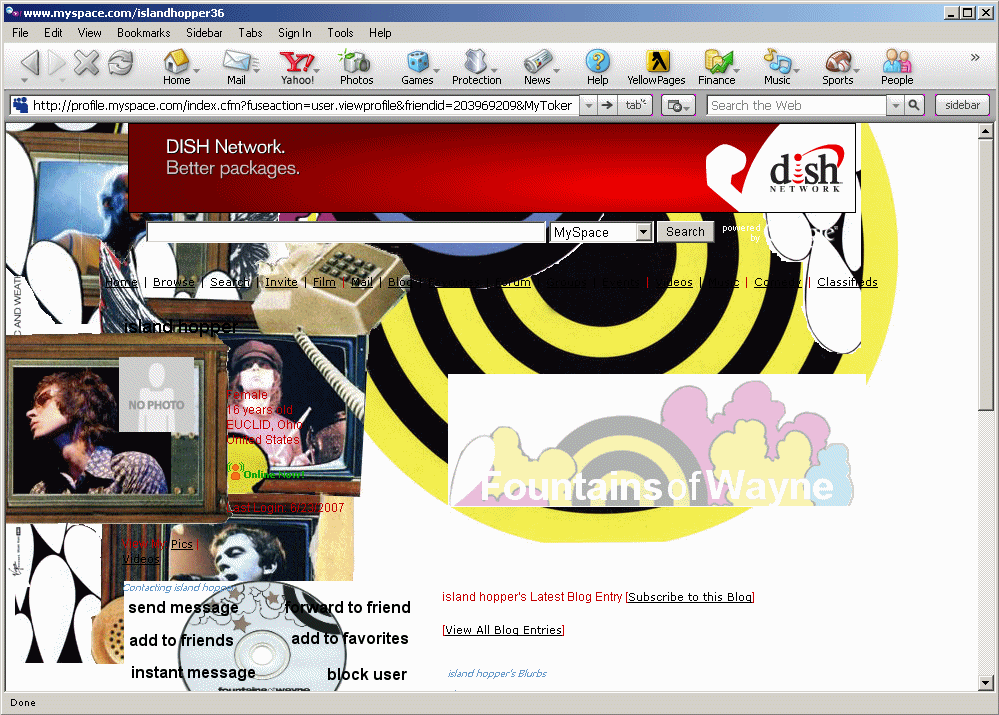The height and width of the screenshot is (715, 999).
Task: Expand the address bar URL history dropdown
Action: (589, 105)
